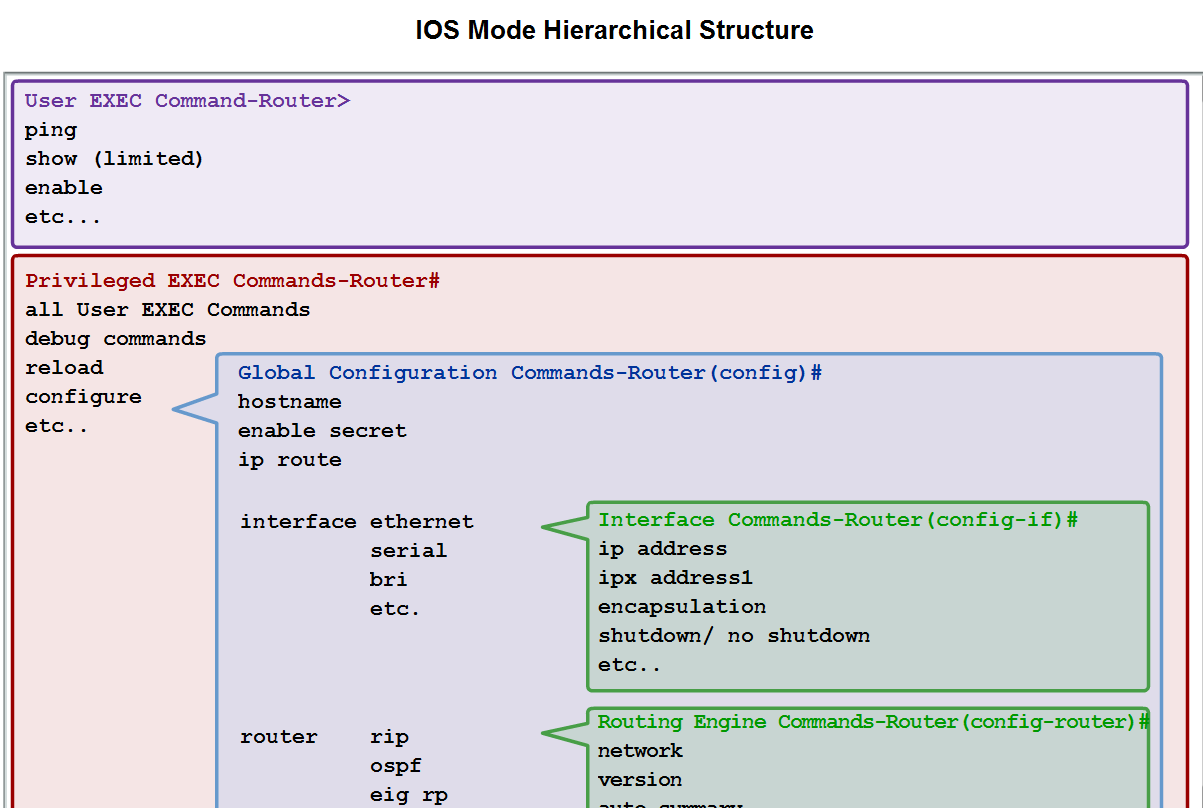The width and height of the screenshot is (1203, 808).
Task: Click the "enable secret" entry
Action: (321, 430)
